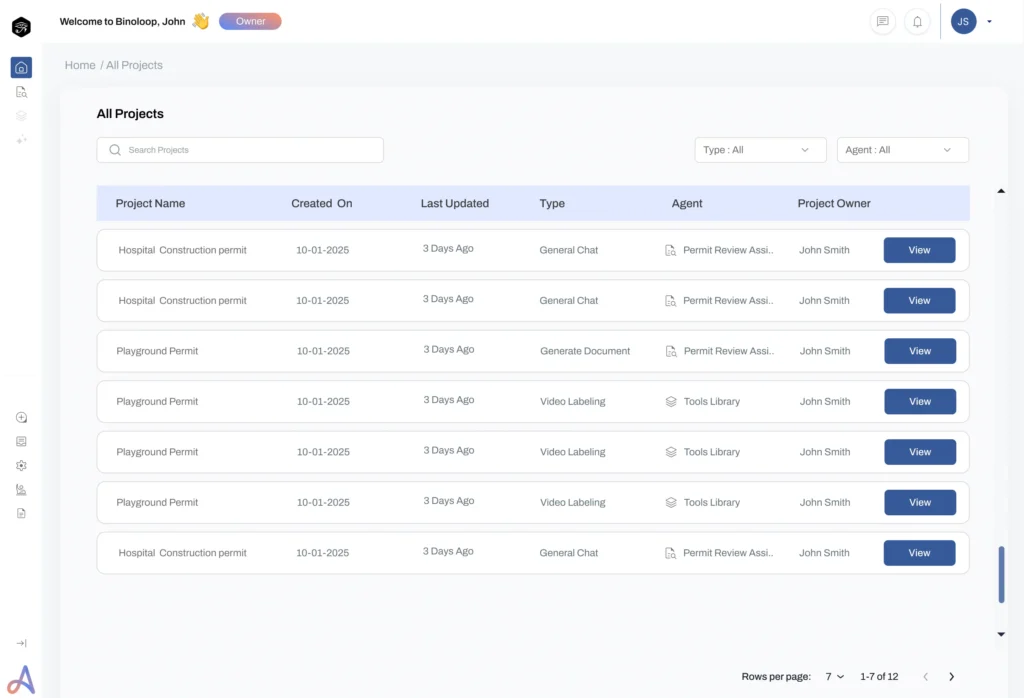The height and width of the screenshot is (698, 1024).
Task: Go to the next page of projects
Action: click(951, 677)
